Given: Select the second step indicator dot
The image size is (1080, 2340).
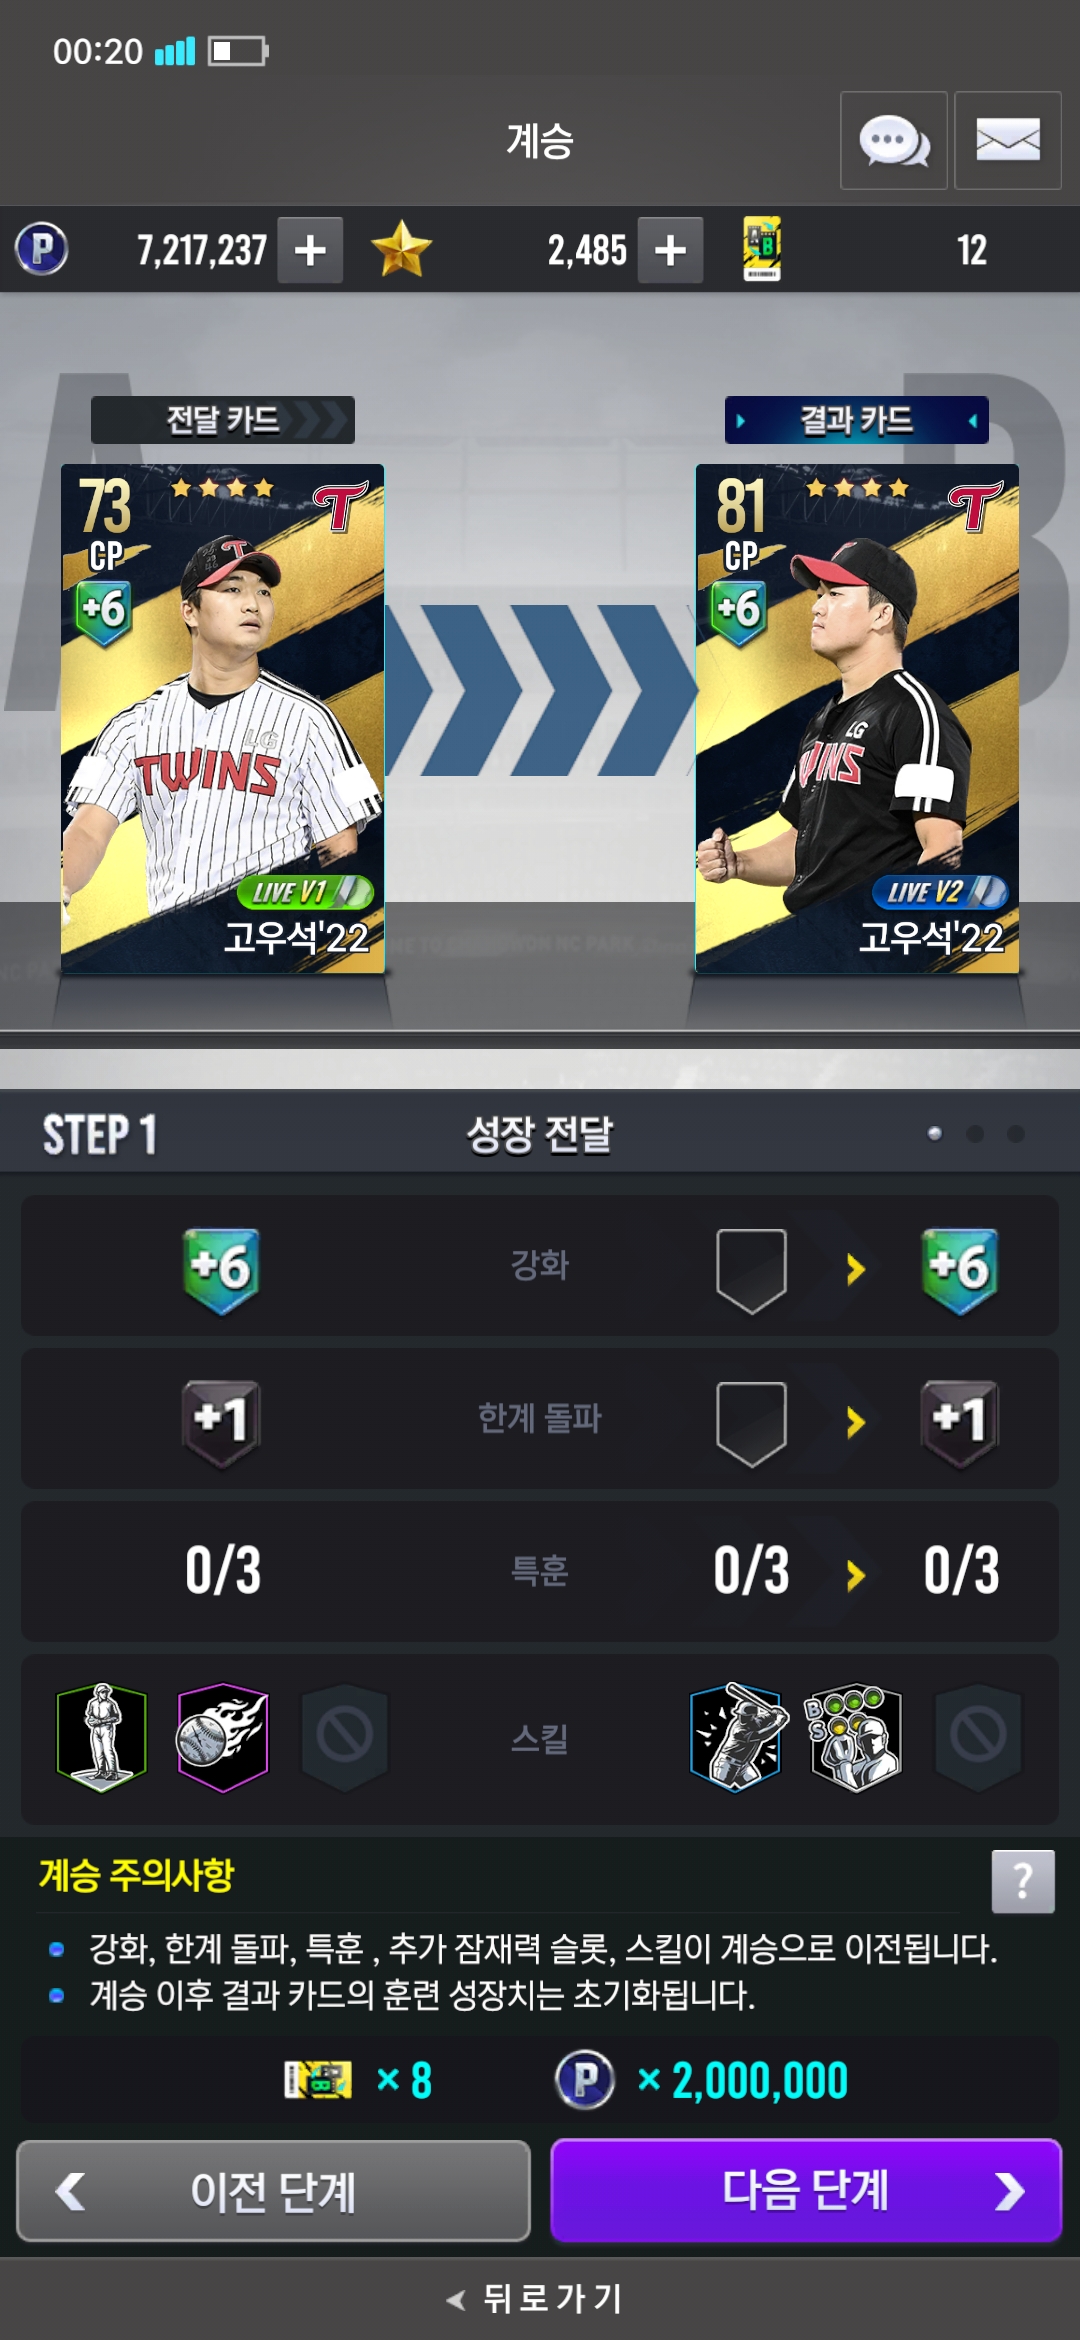Looking at the screenshot, I should [x=975, y=1133].
